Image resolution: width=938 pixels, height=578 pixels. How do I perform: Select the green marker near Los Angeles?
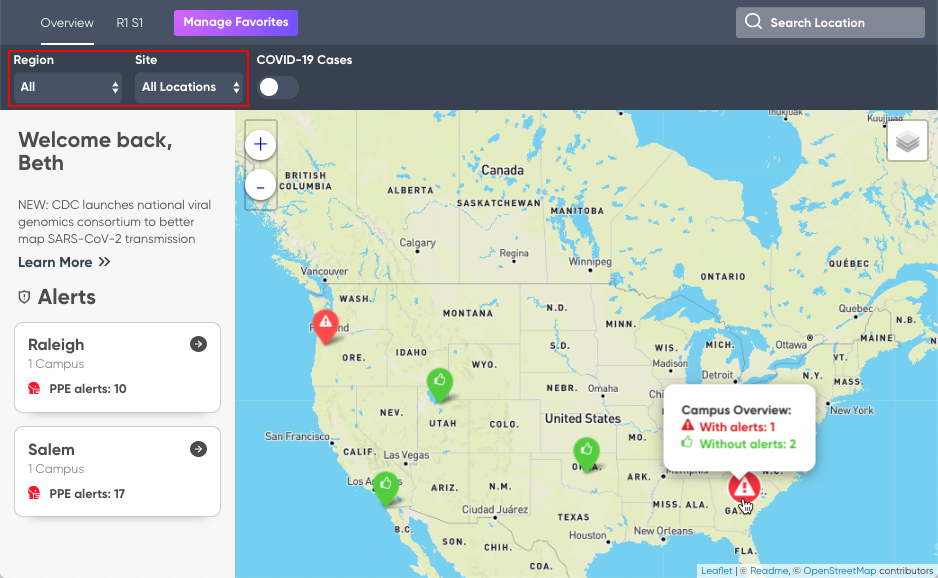[386, 489]
